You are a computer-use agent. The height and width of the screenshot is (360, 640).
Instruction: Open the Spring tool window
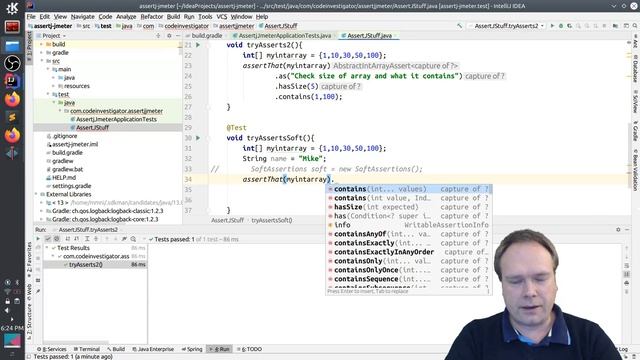pos(192,349)
